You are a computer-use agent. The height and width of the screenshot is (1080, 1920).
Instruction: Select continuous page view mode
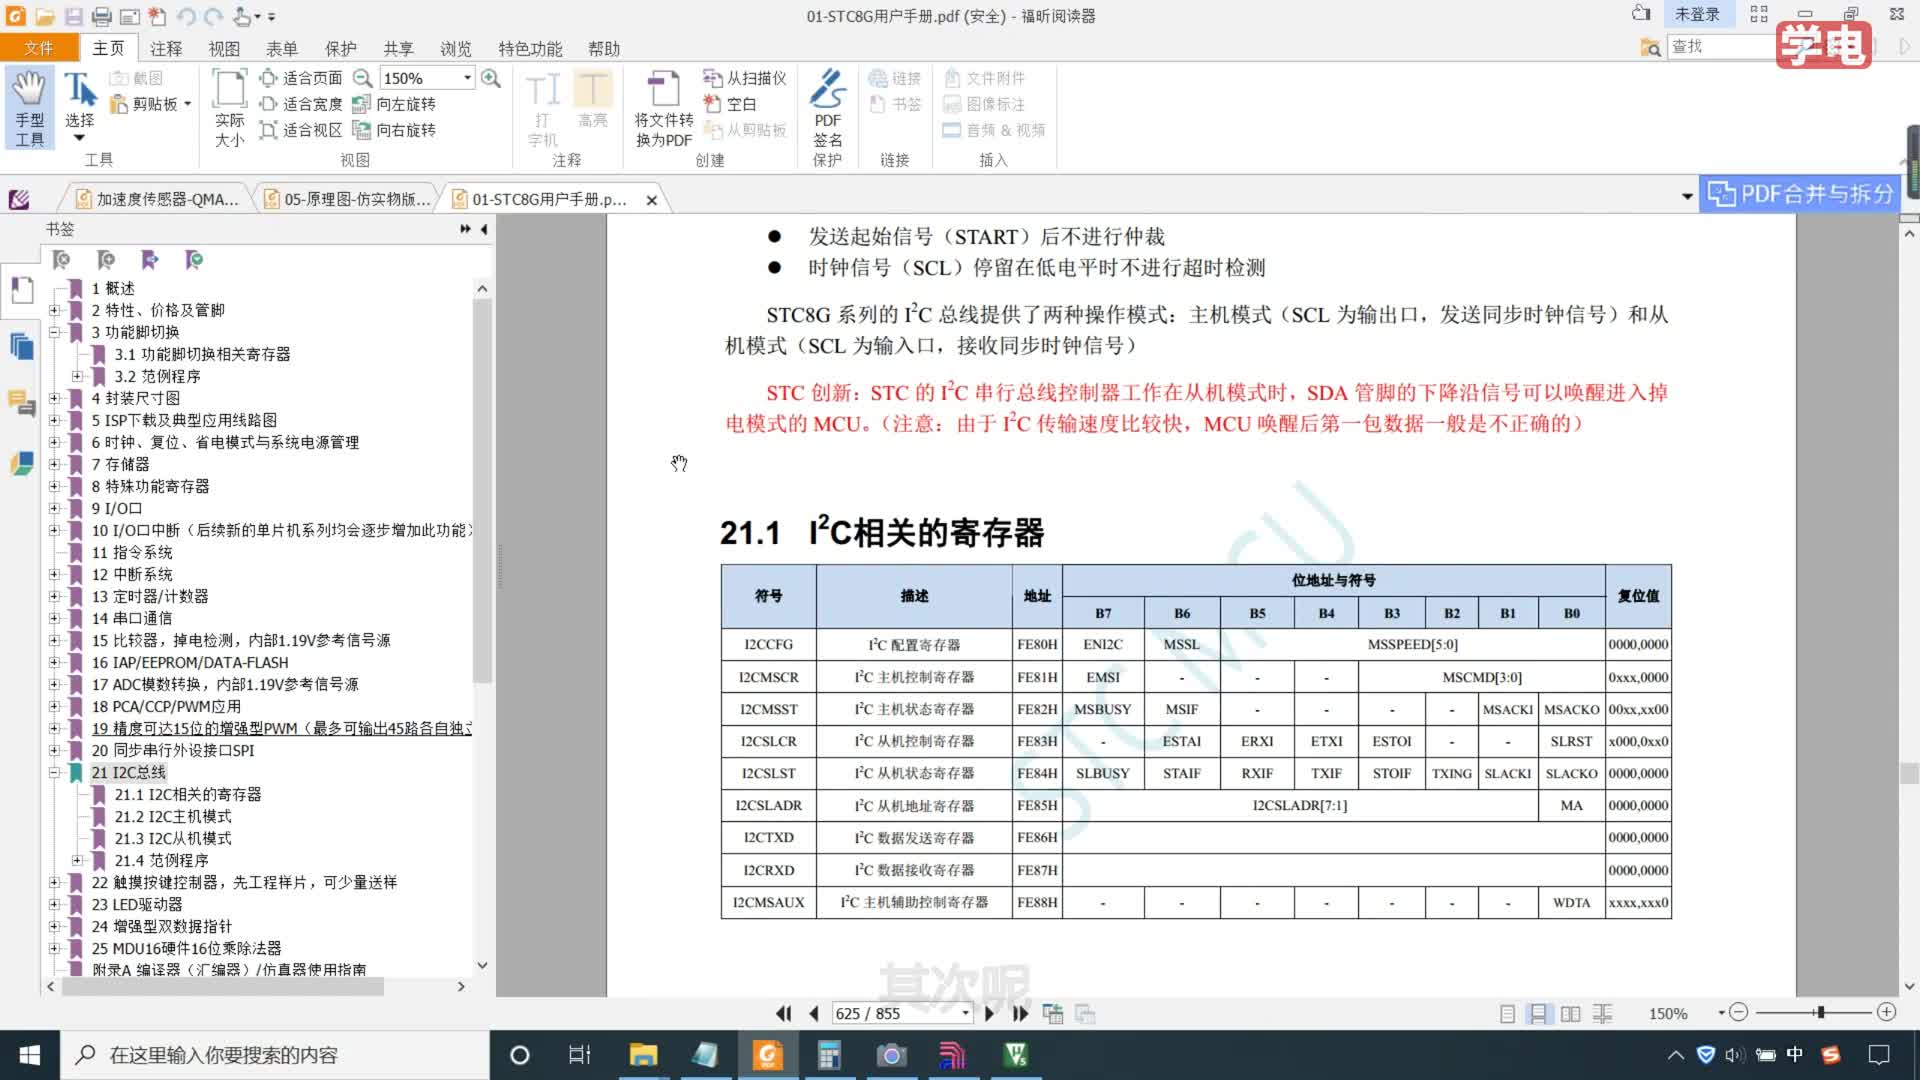1539,1014
